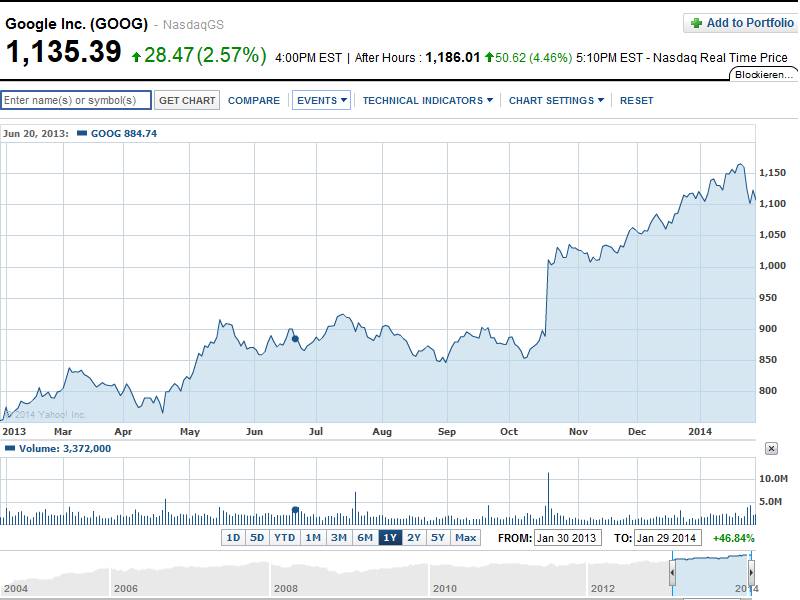Select the 6M time range tab
This screenshot has height=600, width=800.
(x=365, y=537)
